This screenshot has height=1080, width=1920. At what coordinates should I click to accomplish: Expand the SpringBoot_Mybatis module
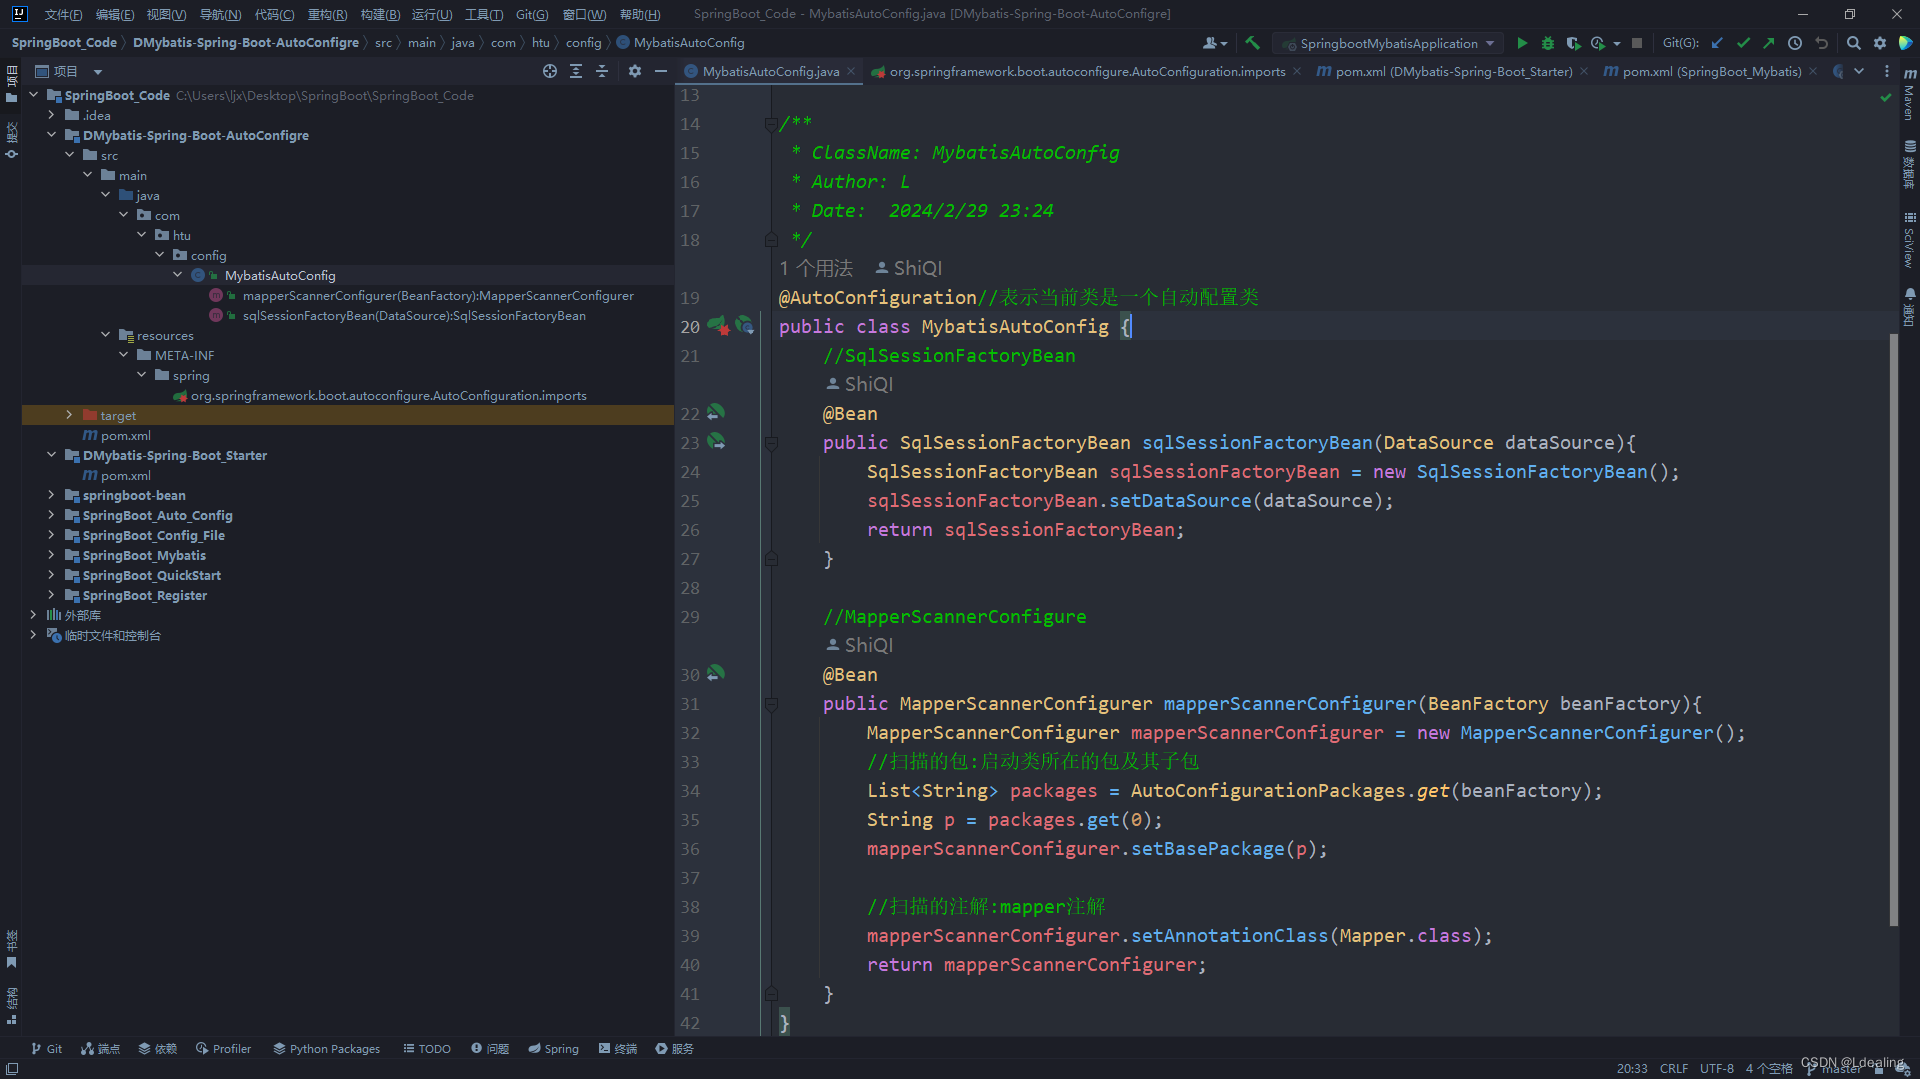point(51,555)
